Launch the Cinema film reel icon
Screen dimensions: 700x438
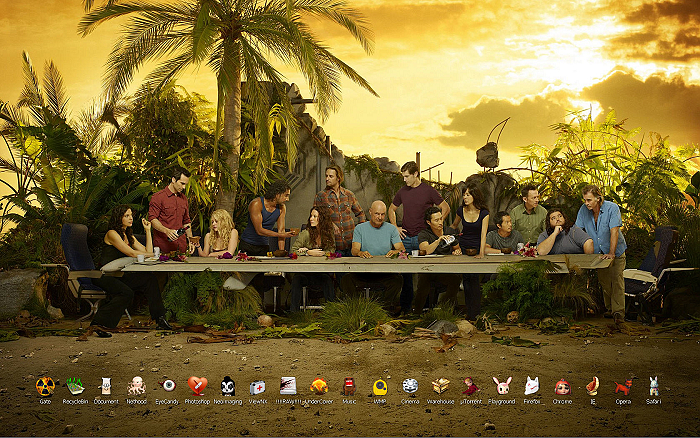[410, 386]
